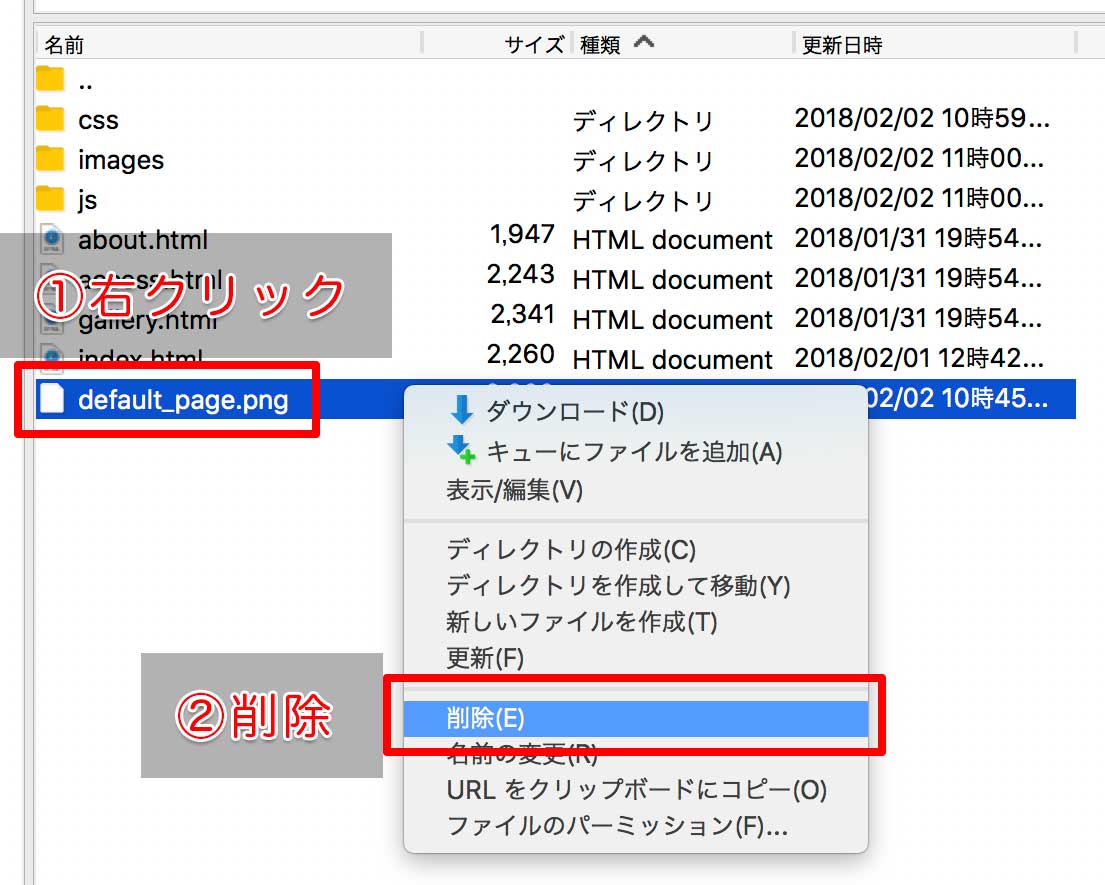Click the blue Download arrow icon
This screenshot has height=885, width=1105.
coord(462,409)
